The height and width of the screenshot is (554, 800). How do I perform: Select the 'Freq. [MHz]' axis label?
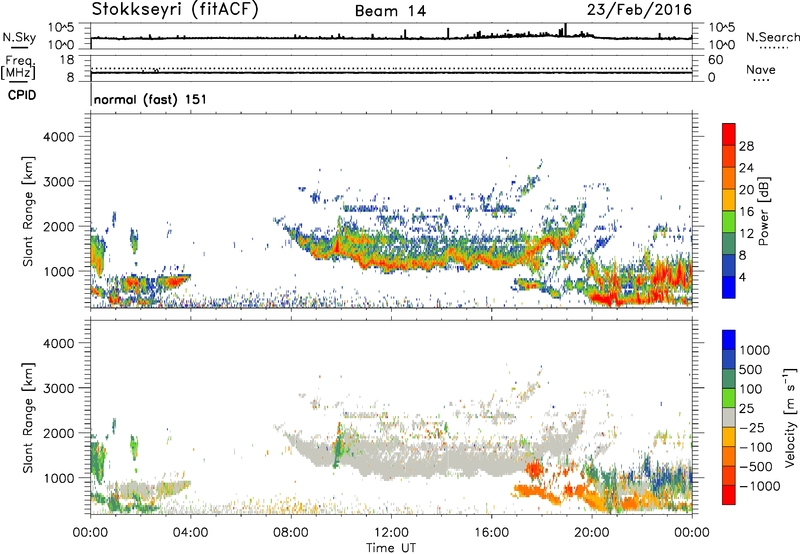19,68
